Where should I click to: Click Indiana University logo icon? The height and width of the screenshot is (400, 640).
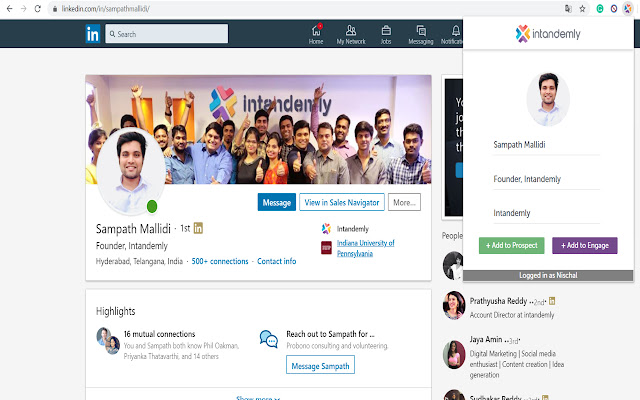tap(326, 247)
